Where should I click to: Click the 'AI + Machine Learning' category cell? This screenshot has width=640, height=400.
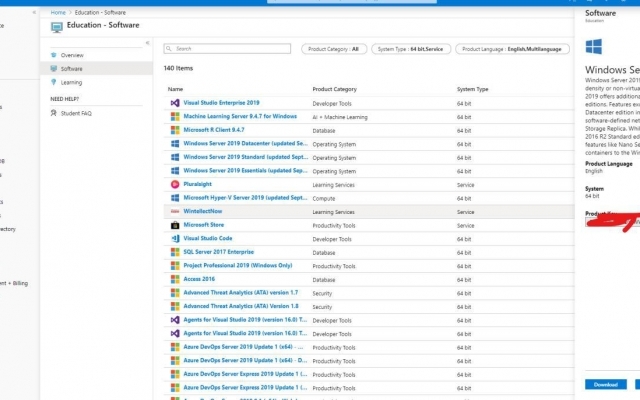coord(340,117)
